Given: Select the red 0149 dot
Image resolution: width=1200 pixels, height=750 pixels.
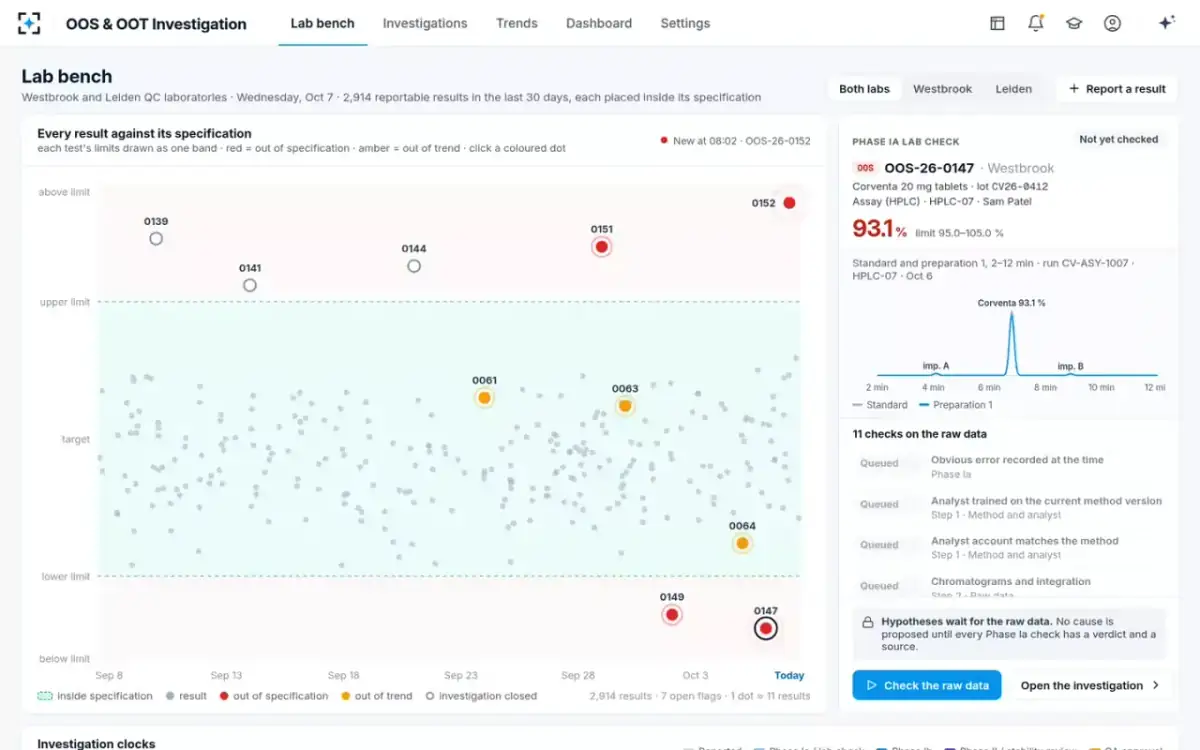Looking at the screenshot, I should [x=672, y=614].
